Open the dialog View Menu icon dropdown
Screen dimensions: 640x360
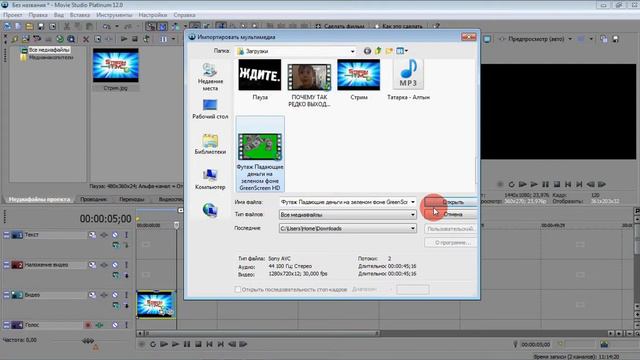(402, 51)
